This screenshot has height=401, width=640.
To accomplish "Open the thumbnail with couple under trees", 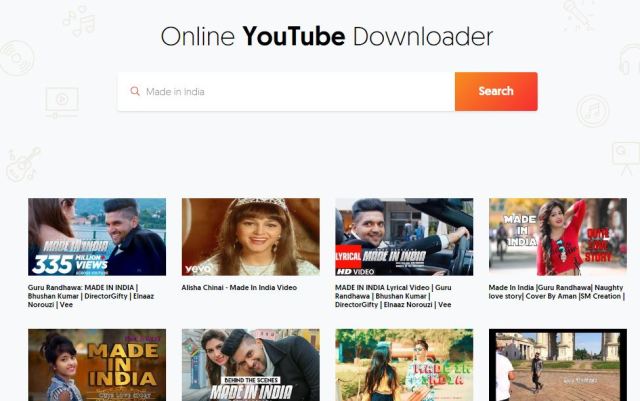I will pyautogui.click(x=404, y=365).
